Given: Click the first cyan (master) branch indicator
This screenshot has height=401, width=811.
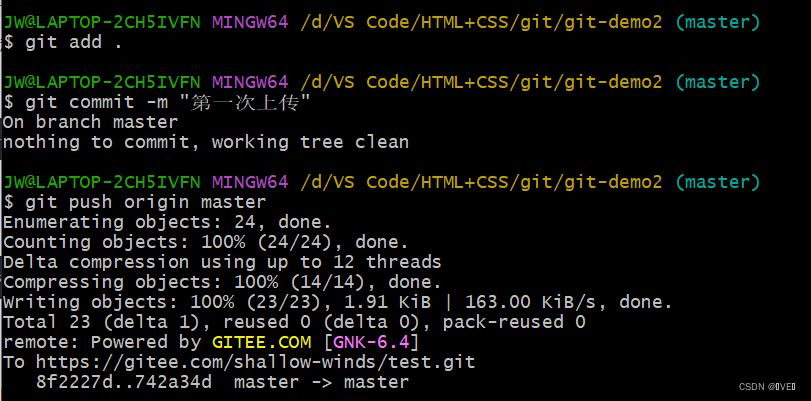Looking at the screenshot, I should click(x=718, y=22).
